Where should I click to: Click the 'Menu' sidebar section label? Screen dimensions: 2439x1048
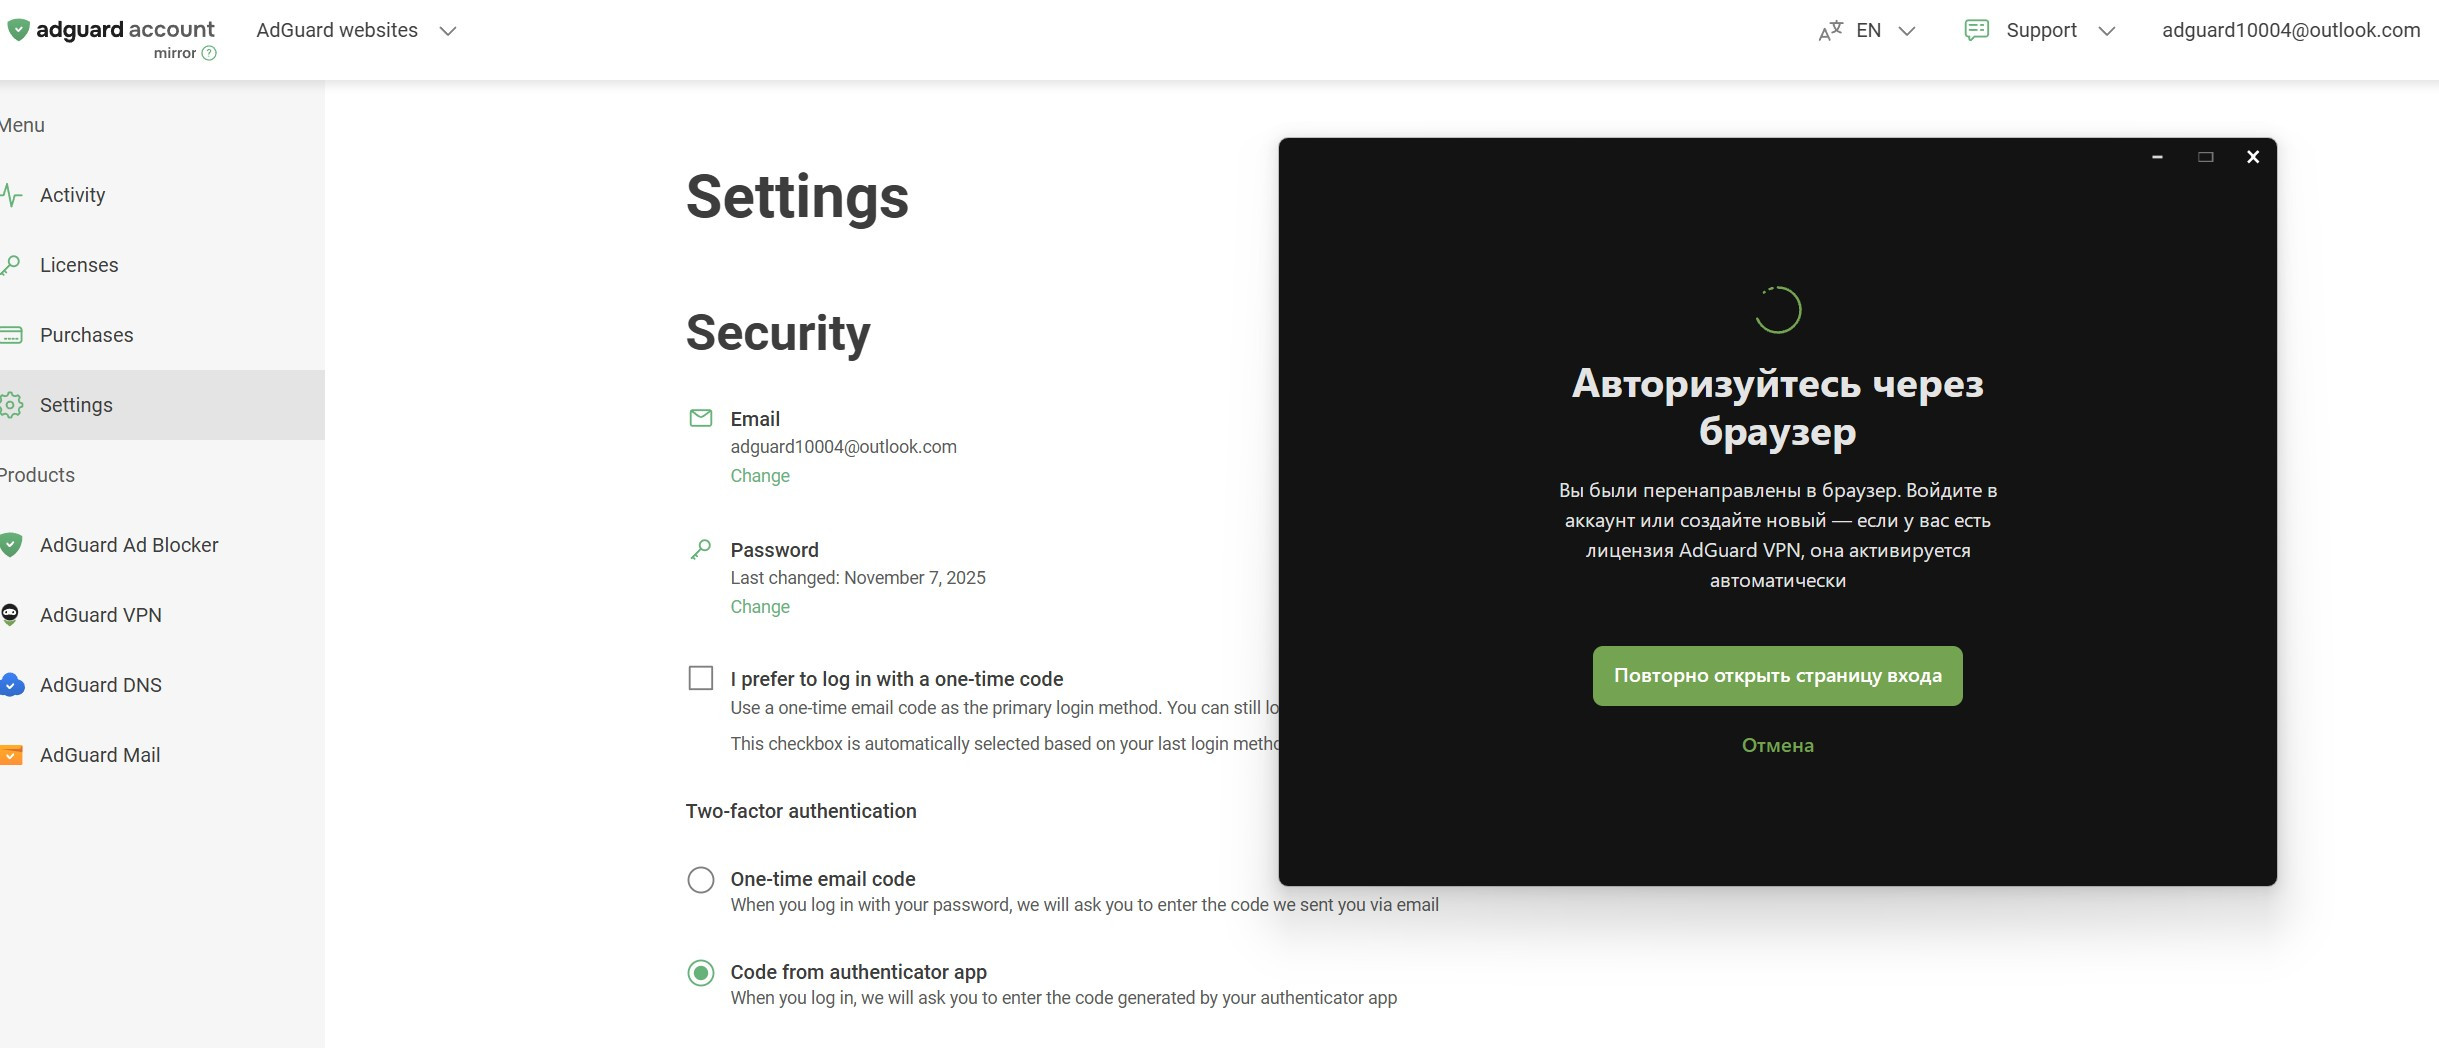tap(22, 125)
